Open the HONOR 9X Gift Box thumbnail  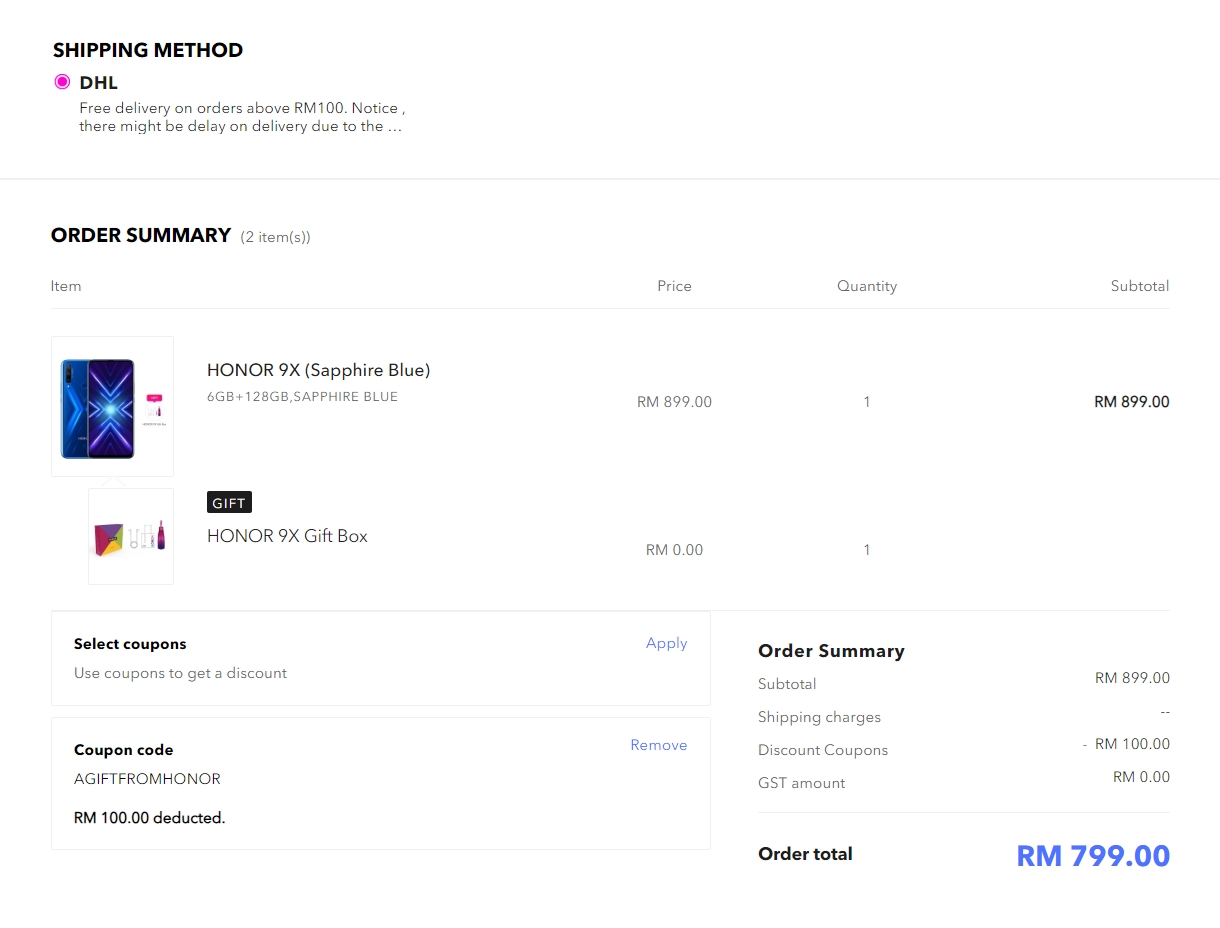tap(131, 536)
